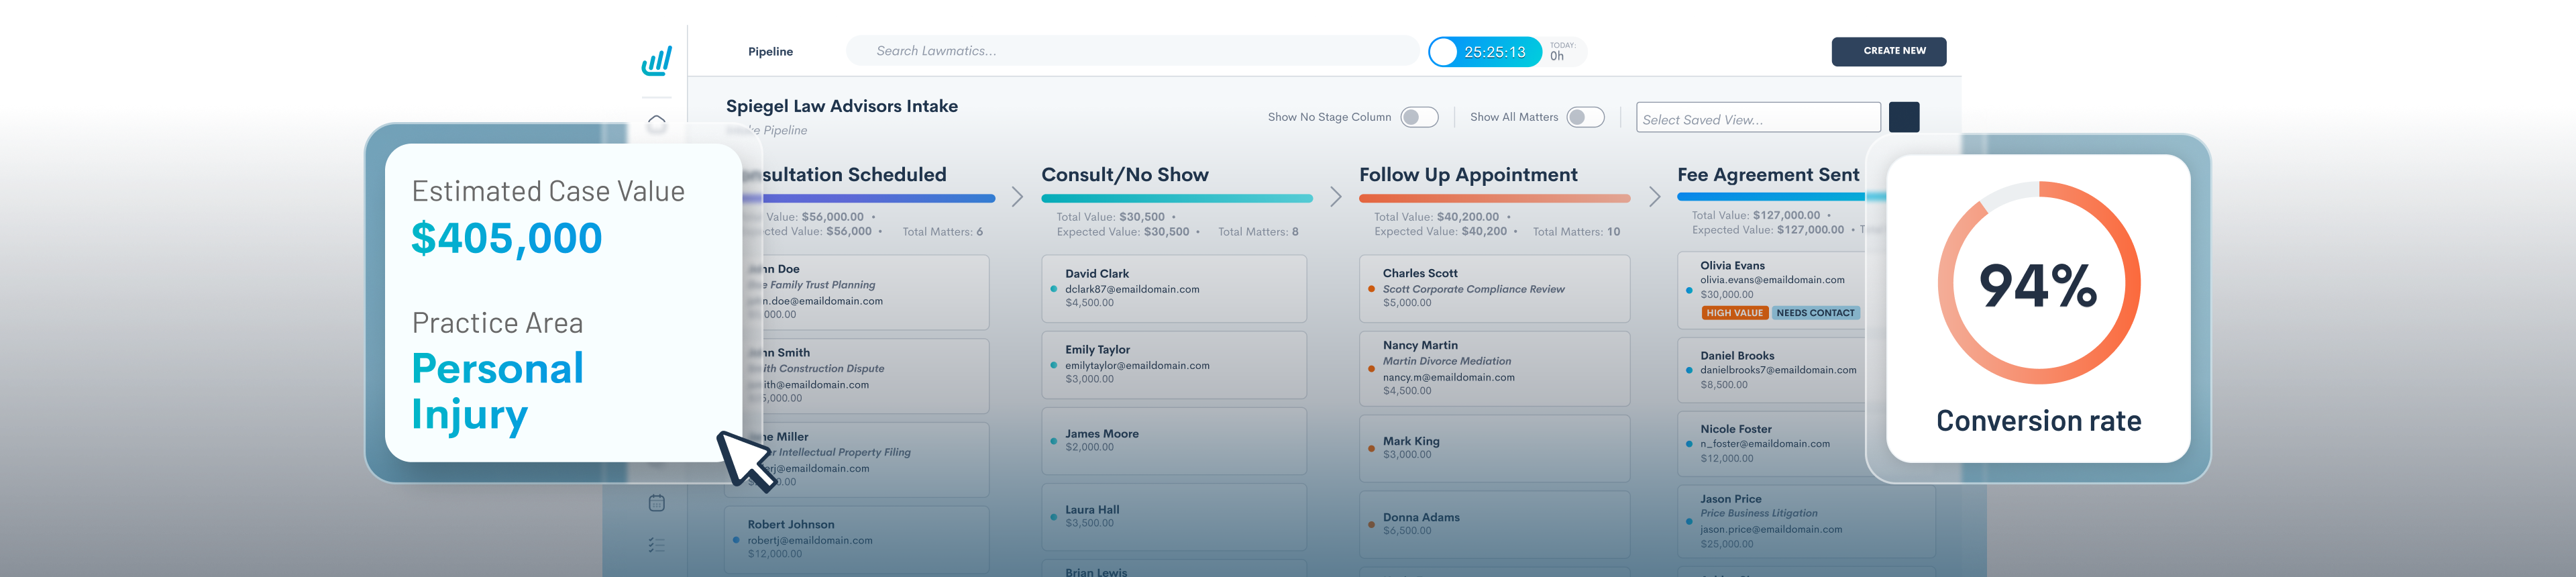Screen dimensions: 2576x577
Task: Click status dot on Robert Johnson card
Action: 736,540
